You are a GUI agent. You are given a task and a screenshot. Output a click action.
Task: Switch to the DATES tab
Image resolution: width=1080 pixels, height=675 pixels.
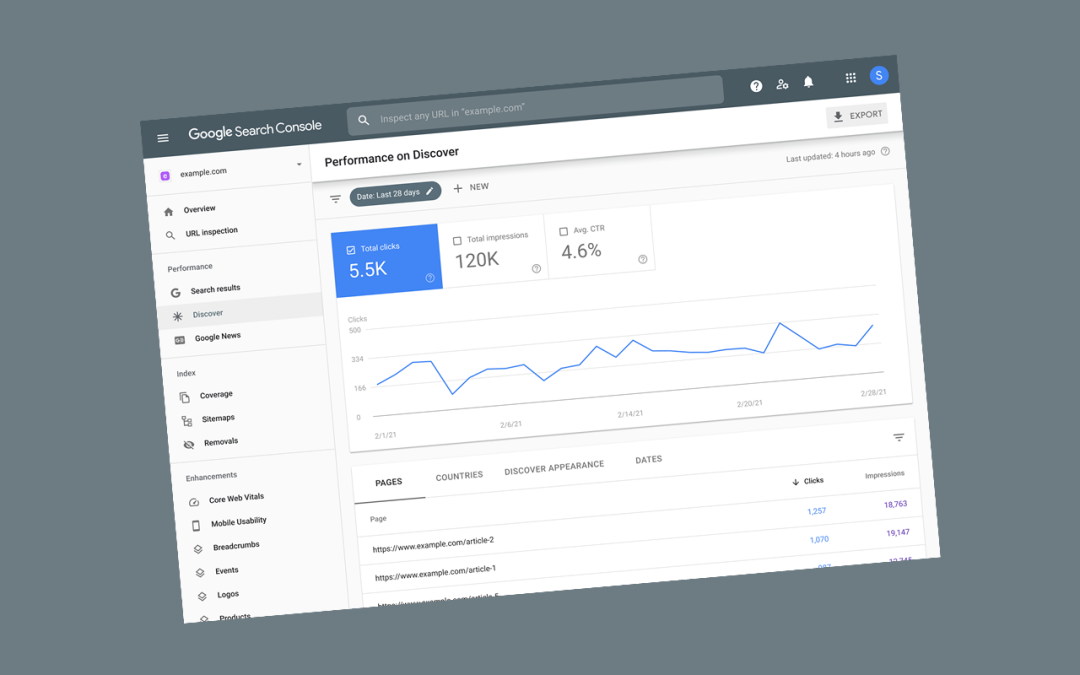[x=649, y=459]
